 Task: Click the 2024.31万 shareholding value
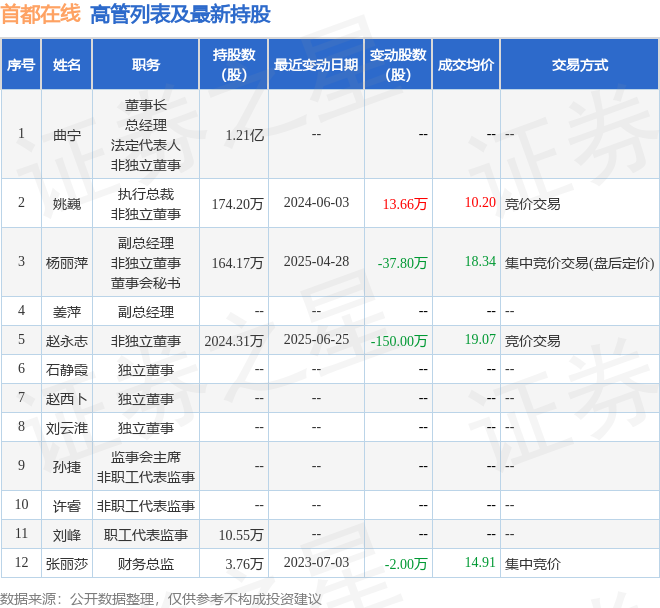[234, 341]
